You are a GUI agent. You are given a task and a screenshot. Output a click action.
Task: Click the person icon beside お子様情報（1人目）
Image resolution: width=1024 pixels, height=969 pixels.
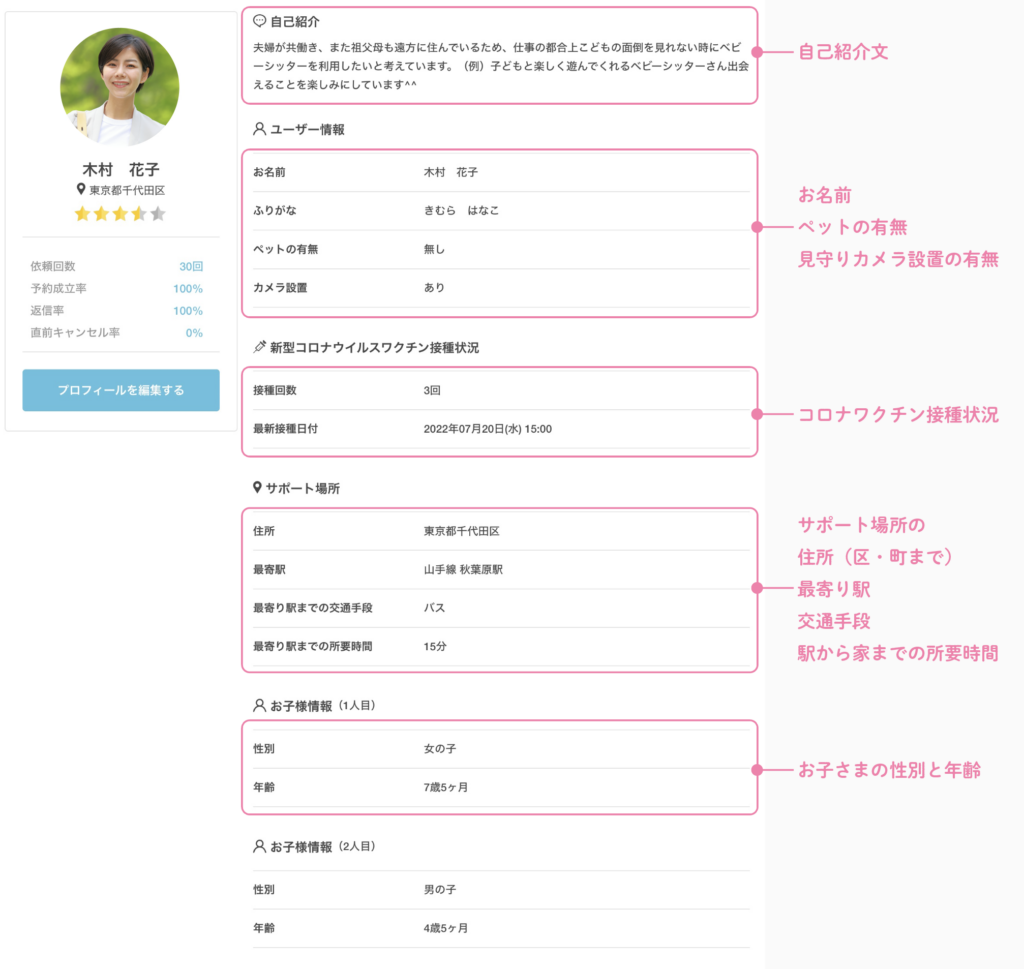click(259, 705)
